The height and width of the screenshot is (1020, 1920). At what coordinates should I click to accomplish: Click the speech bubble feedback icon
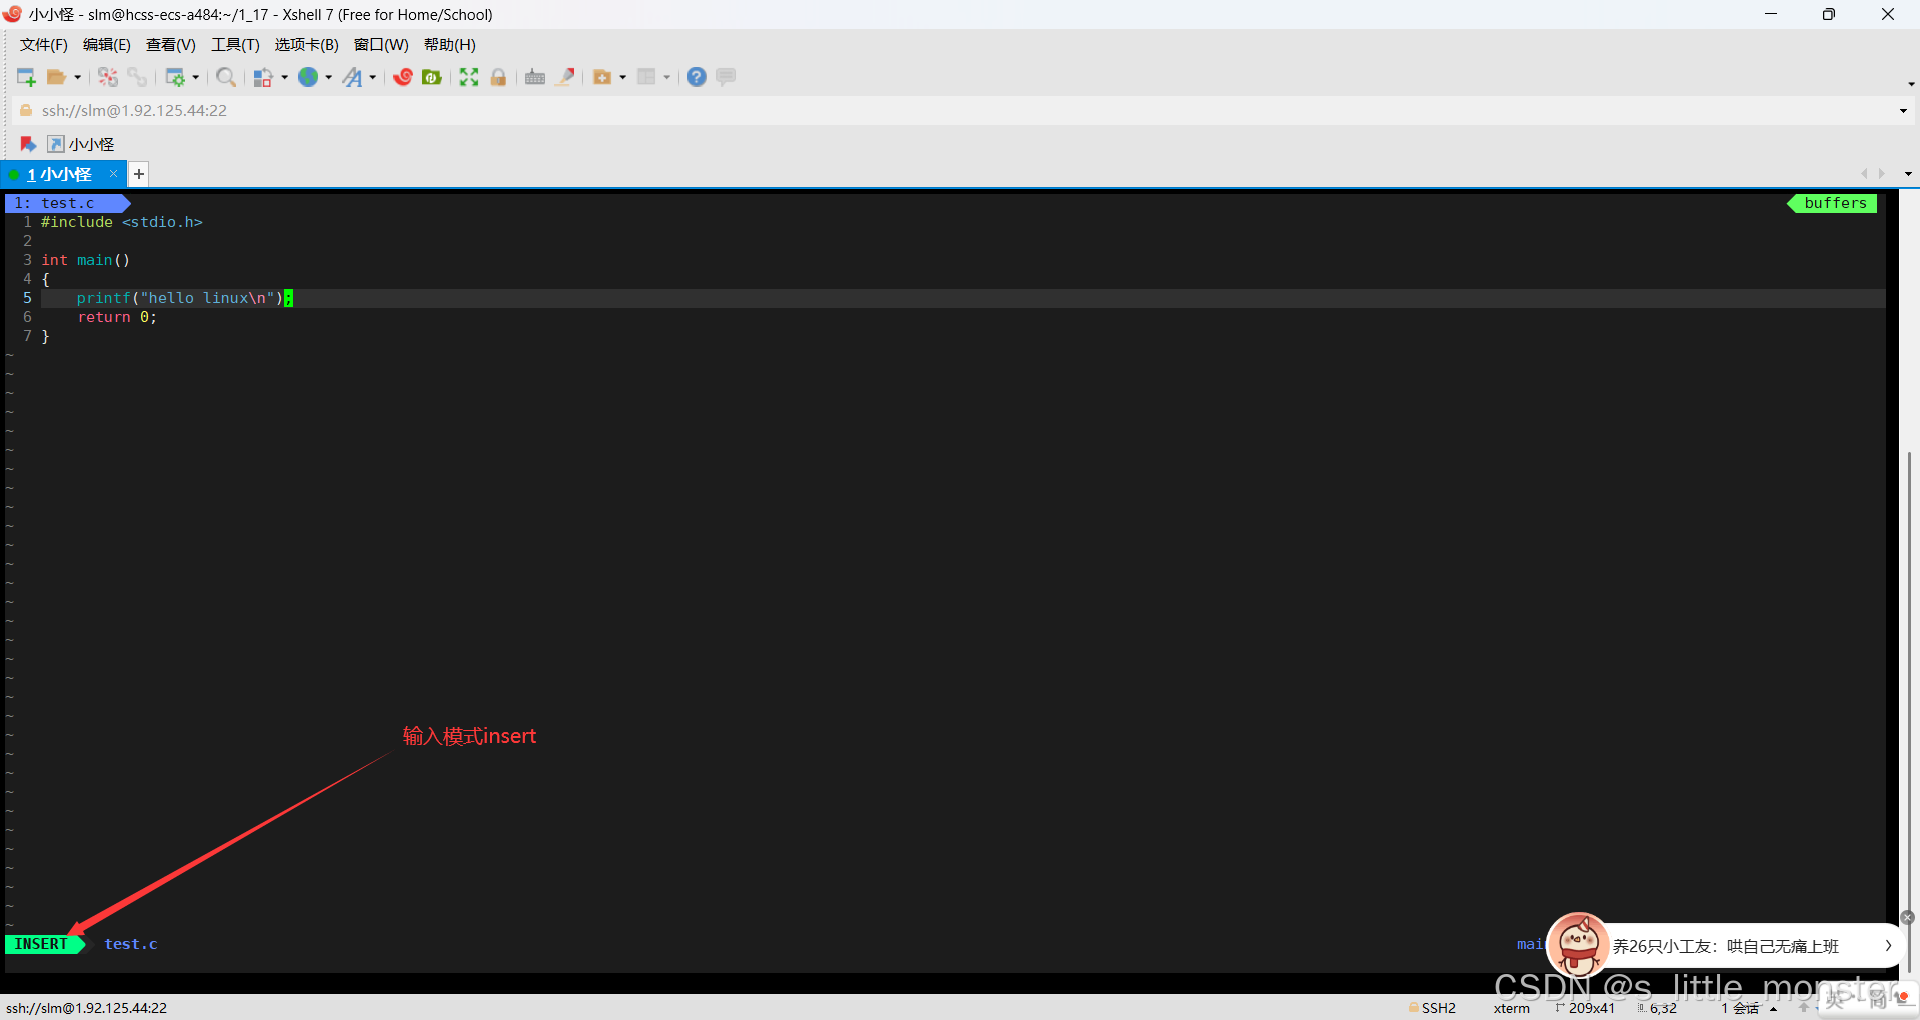coord(726,77)
